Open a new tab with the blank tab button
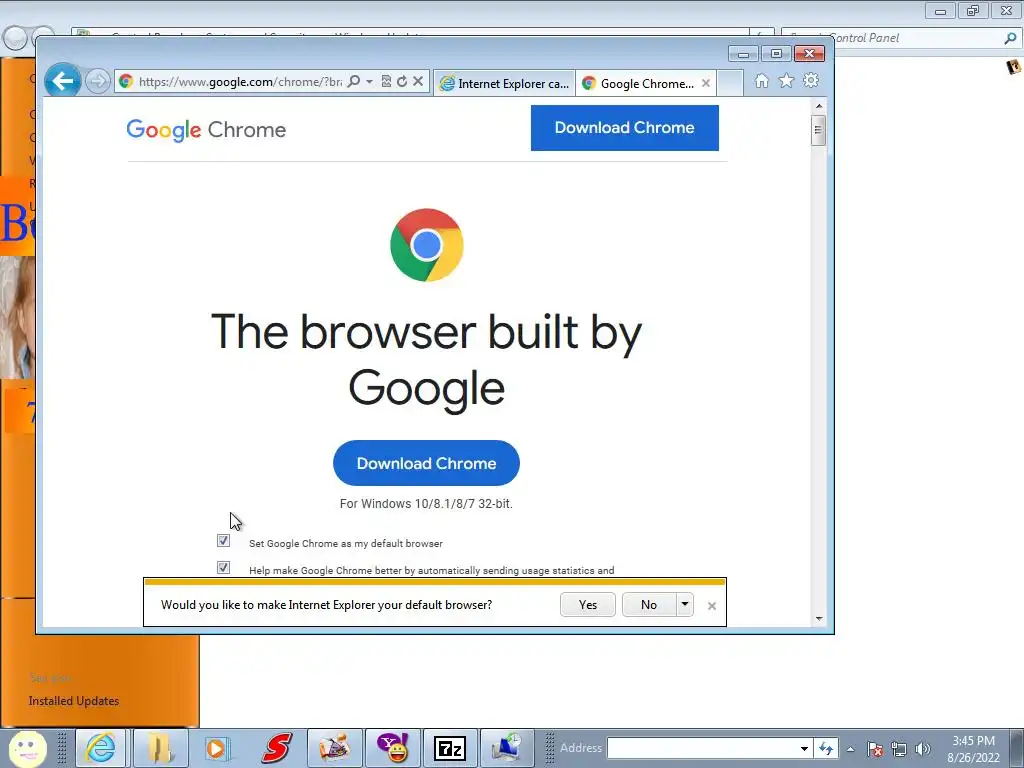Viewport: 1024px width, 768px height. pyautogui.click(x=730, y=84)
